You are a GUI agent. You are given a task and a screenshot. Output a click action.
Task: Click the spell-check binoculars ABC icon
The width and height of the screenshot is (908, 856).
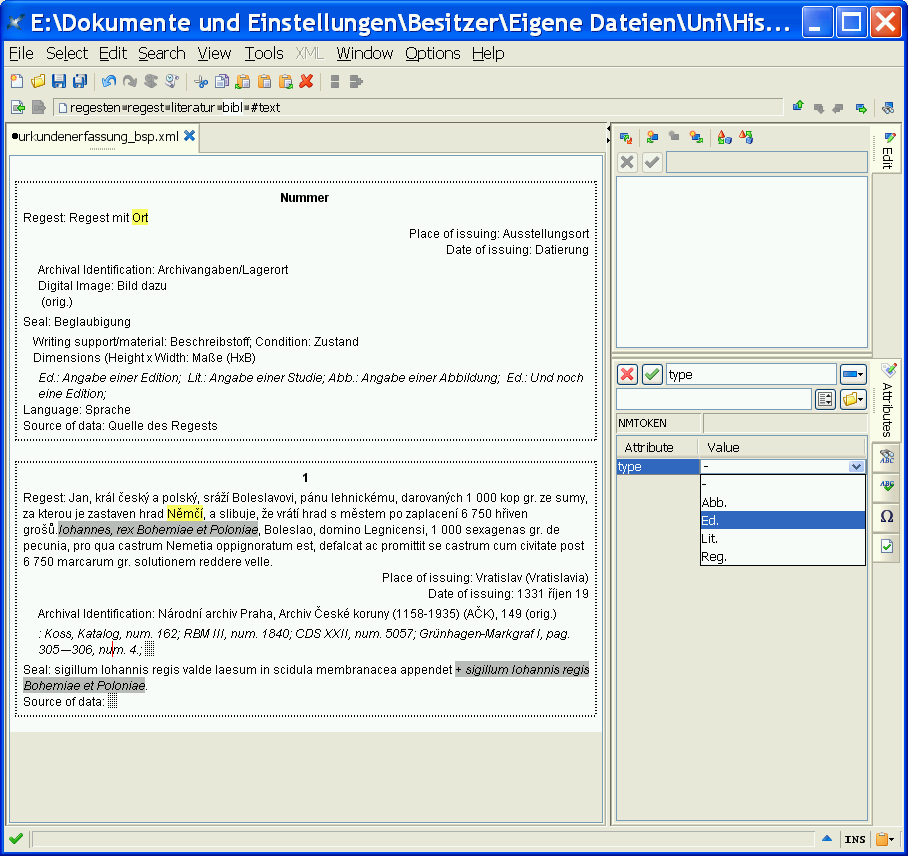pos(887,456)
